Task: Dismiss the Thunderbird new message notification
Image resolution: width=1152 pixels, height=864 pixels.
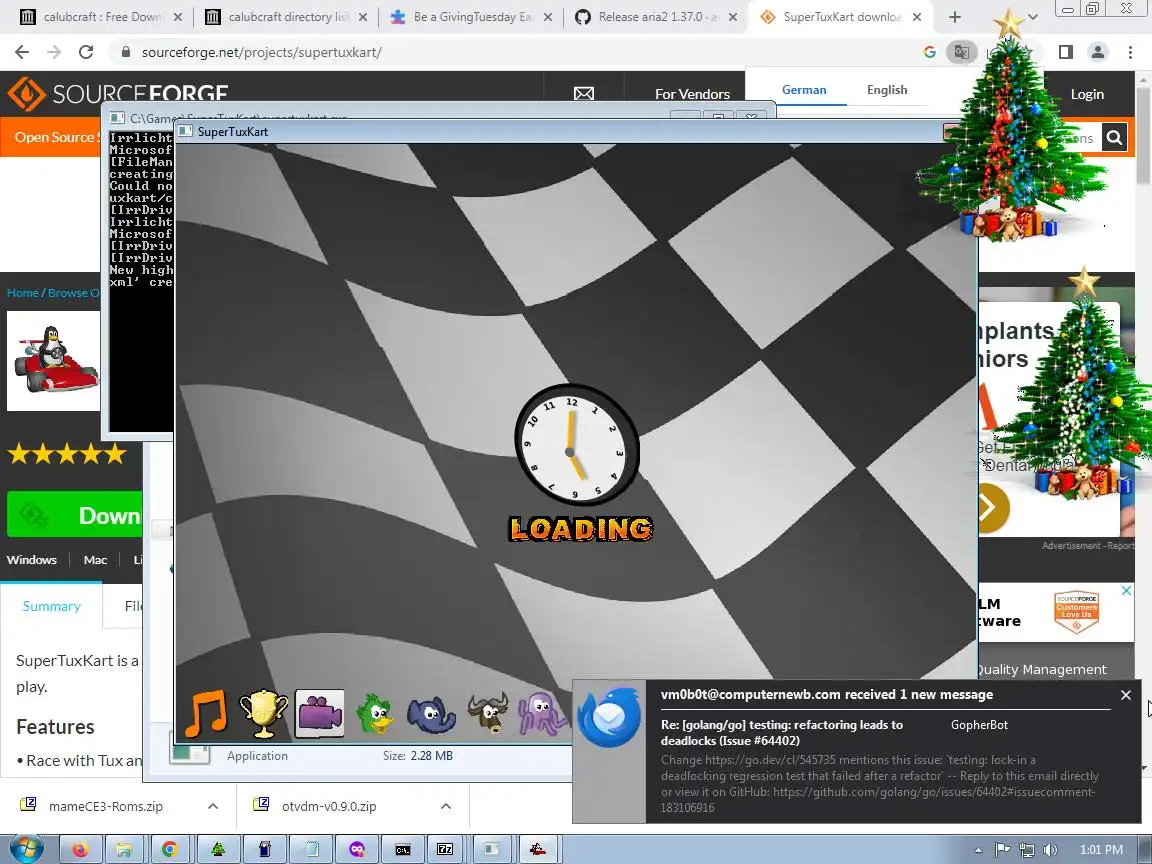Action: click(x=1126, y=695)
